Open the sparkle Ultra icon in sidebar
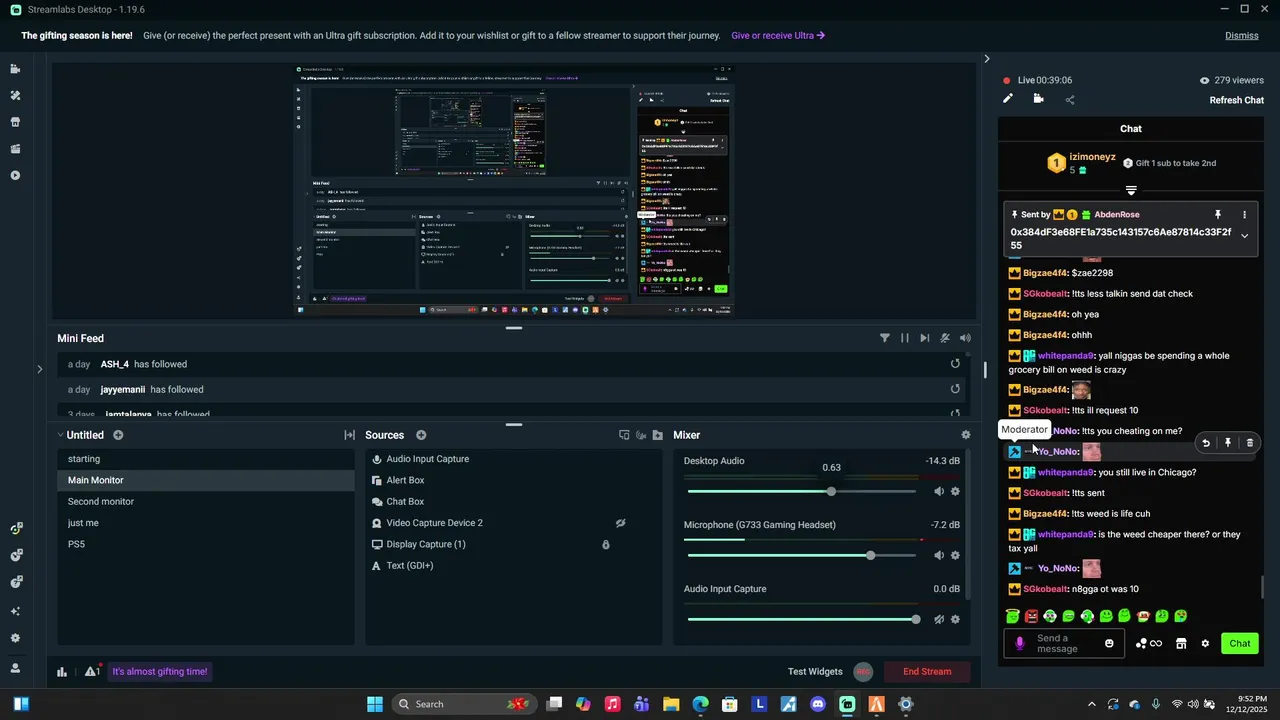 tap(15, 611)
